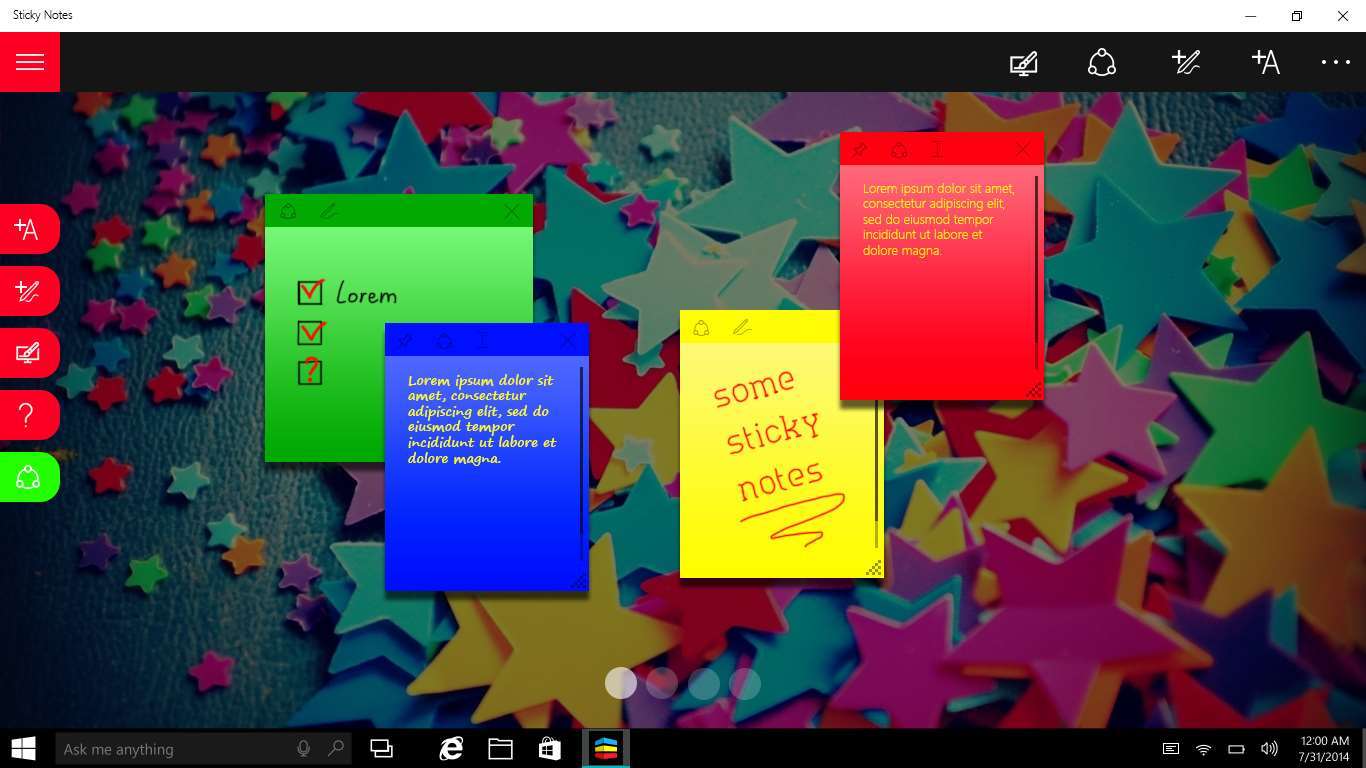
Task: Click the green color button in the sidebar
Action: [28, 478]
